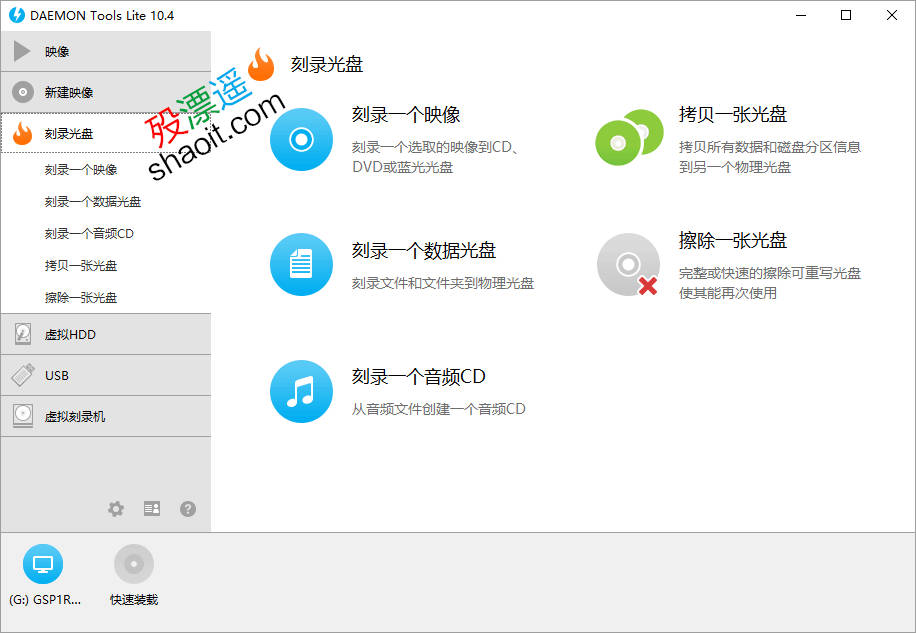The image size is (916, 633).
Task: Open settings with the gear icon
Action: [116, 509]
